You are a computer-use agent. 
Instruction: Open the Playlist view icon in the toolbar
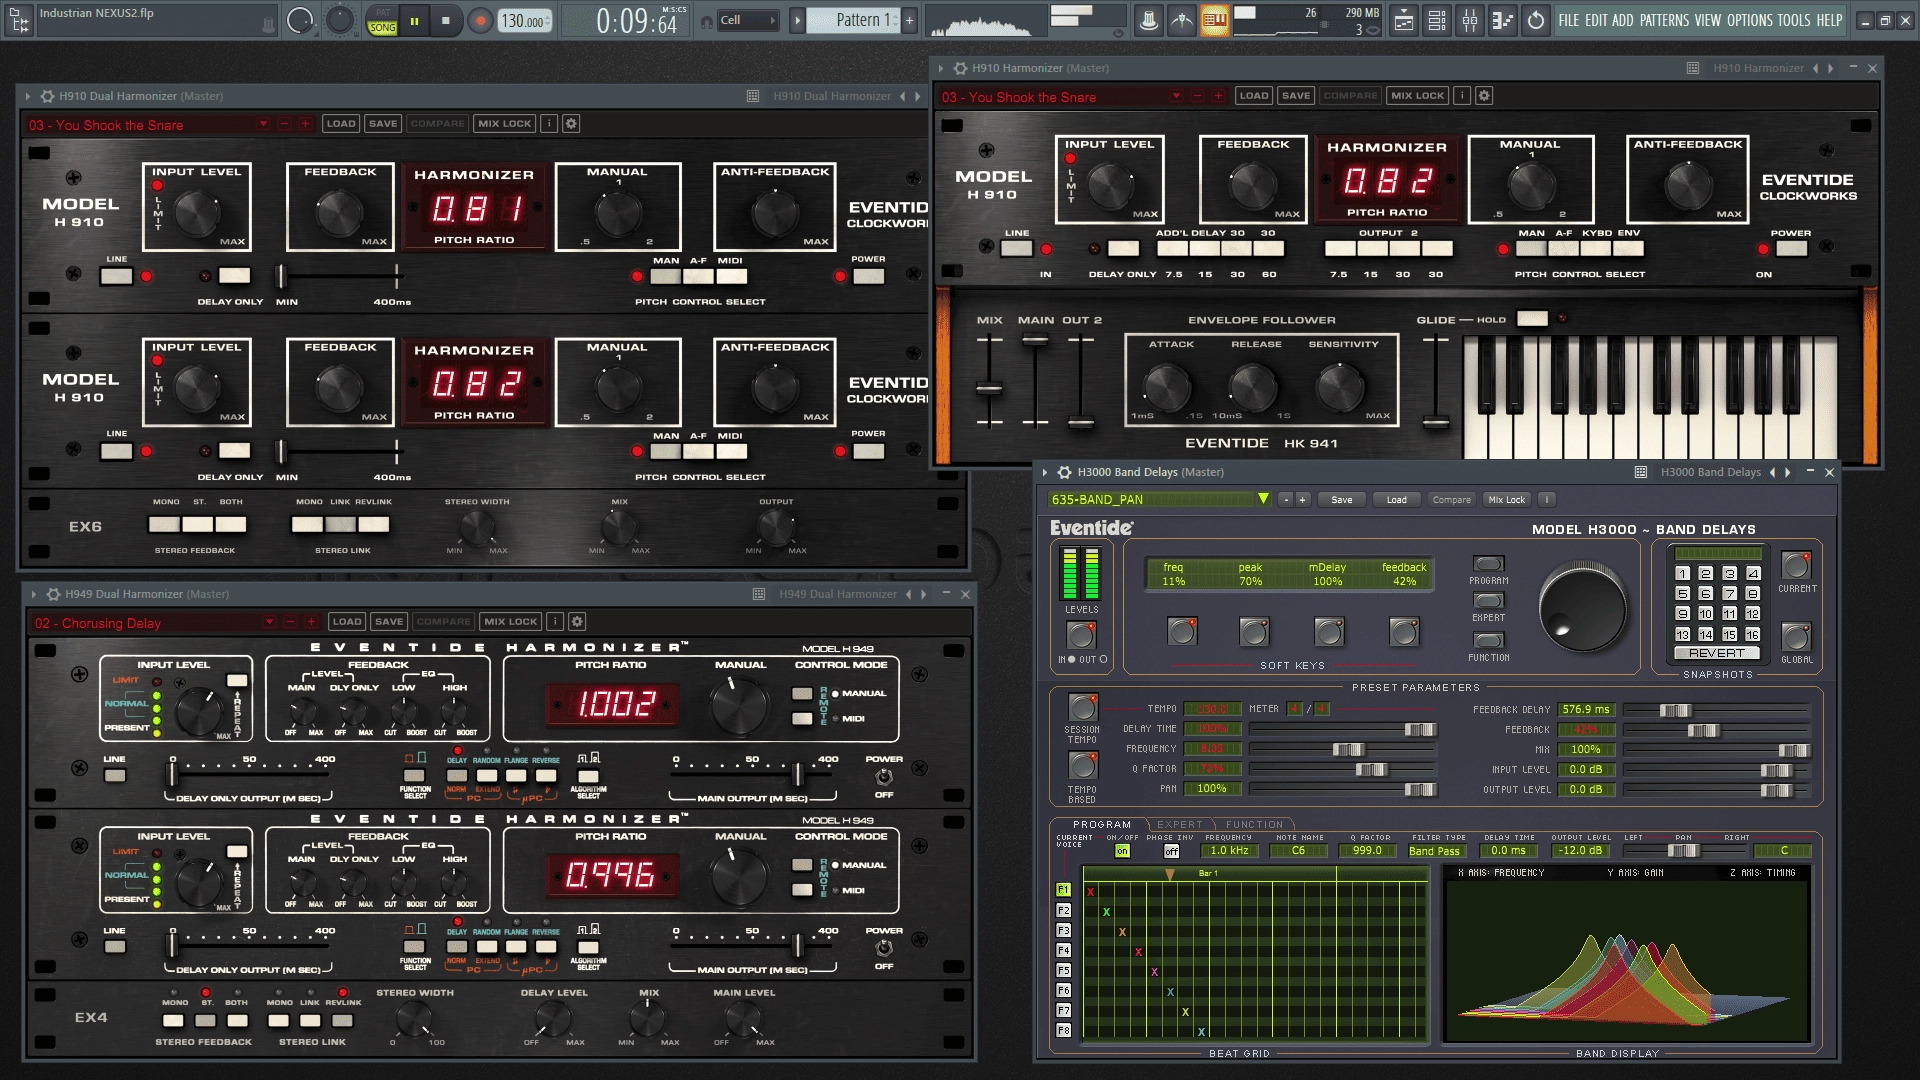point(1404,20)
